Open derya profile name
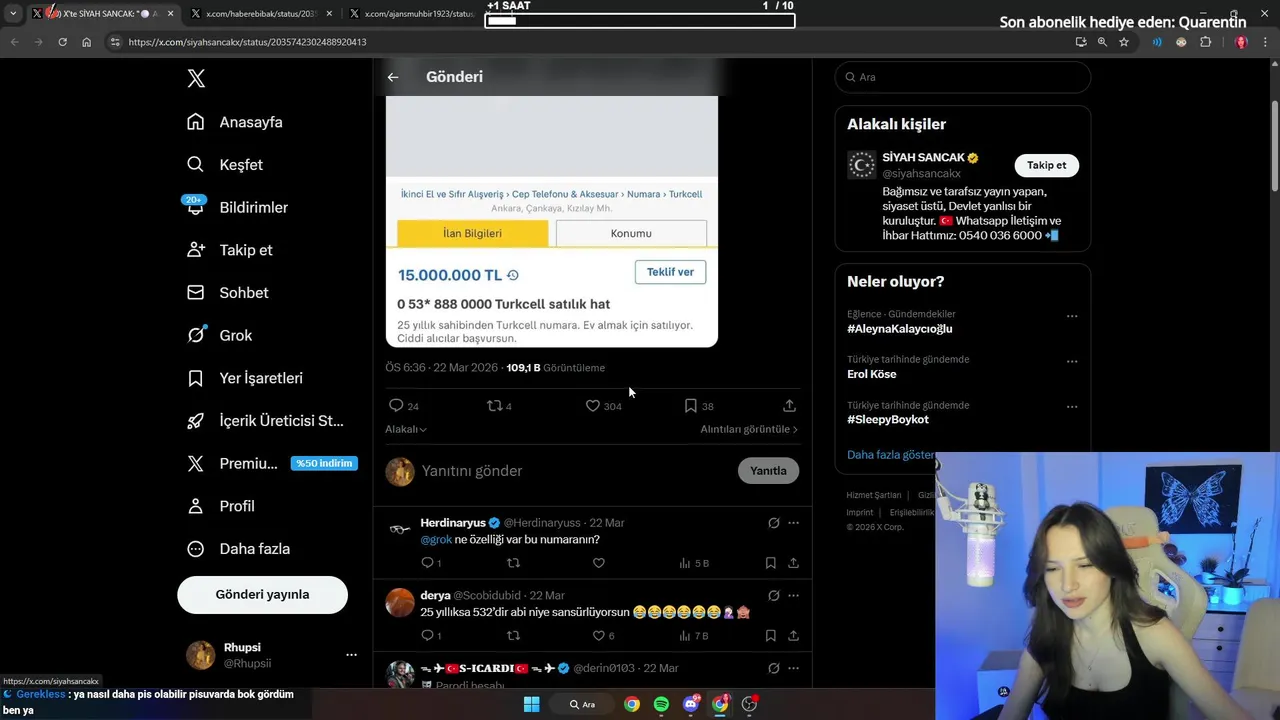Viewport: 1280px width, 720px height. click(435, 595)
